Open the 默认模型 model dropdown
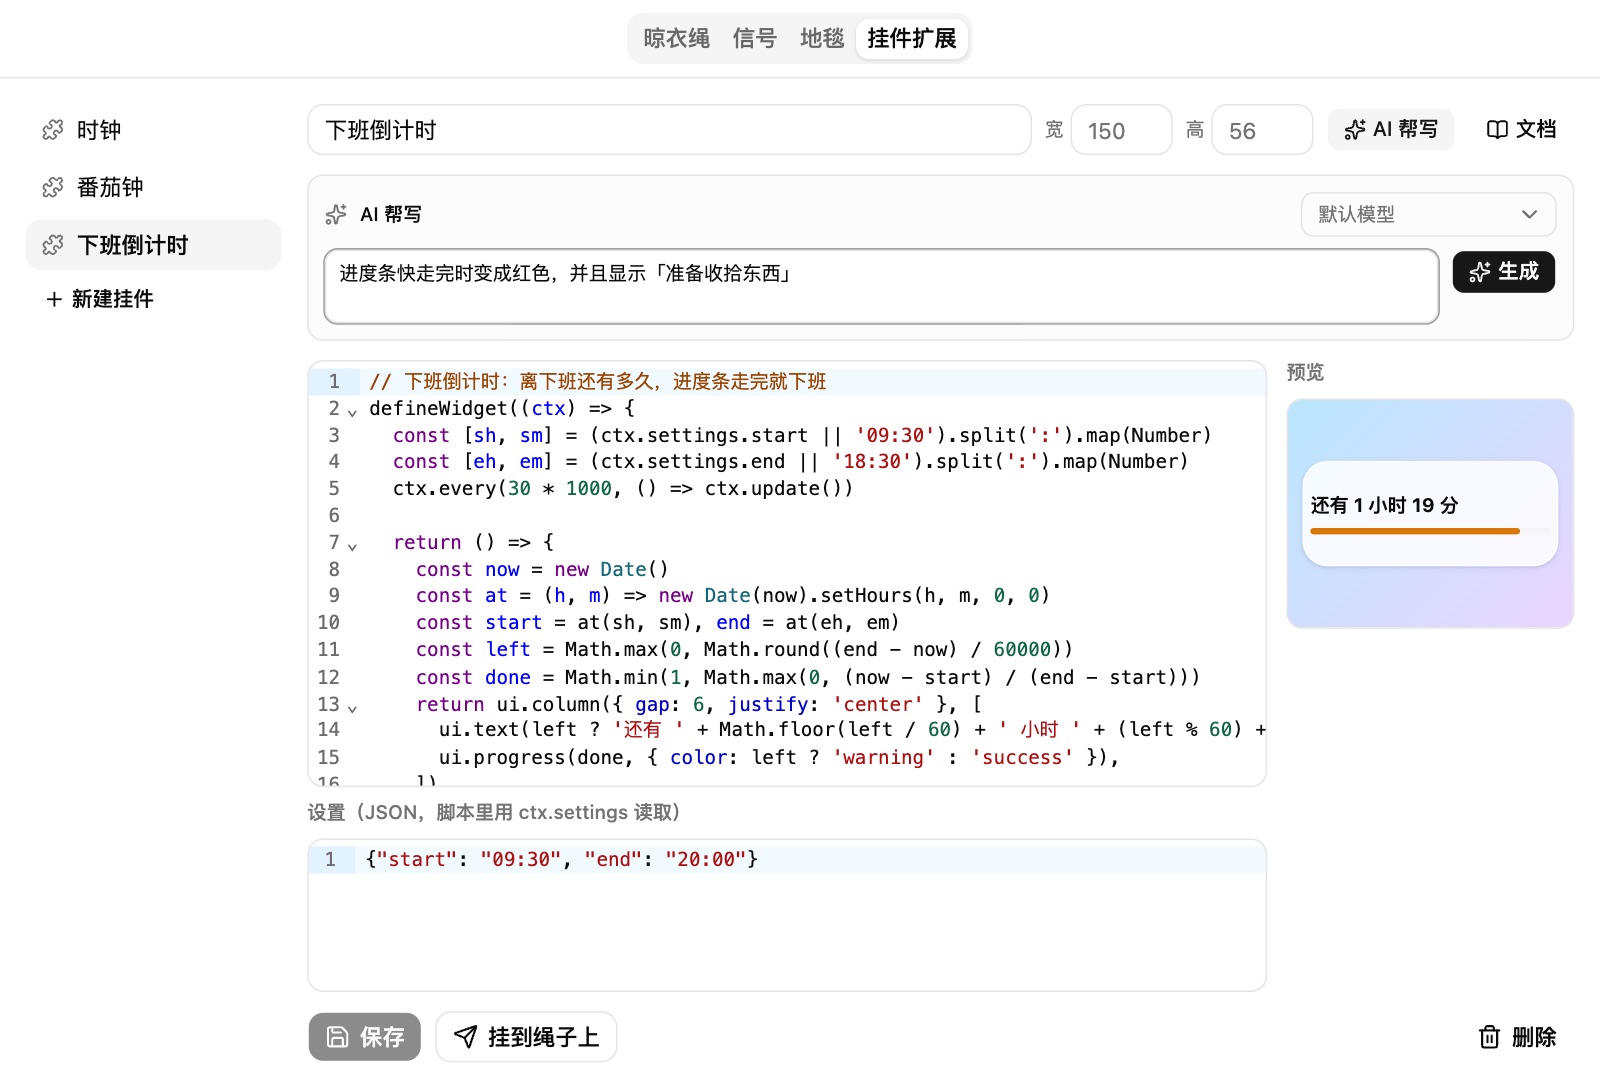Screen dimensions: 1600x1088 1428,214
